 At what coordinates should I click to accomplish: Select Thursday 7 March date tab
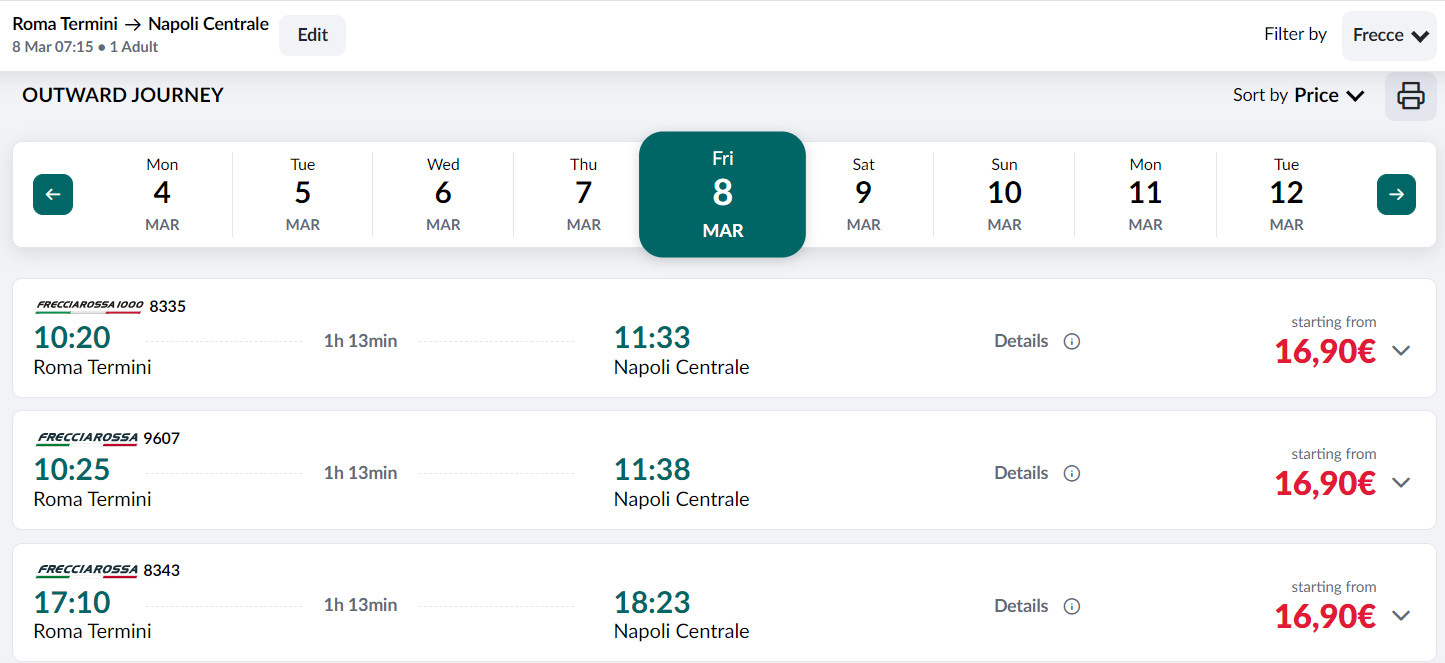point(584,194)
